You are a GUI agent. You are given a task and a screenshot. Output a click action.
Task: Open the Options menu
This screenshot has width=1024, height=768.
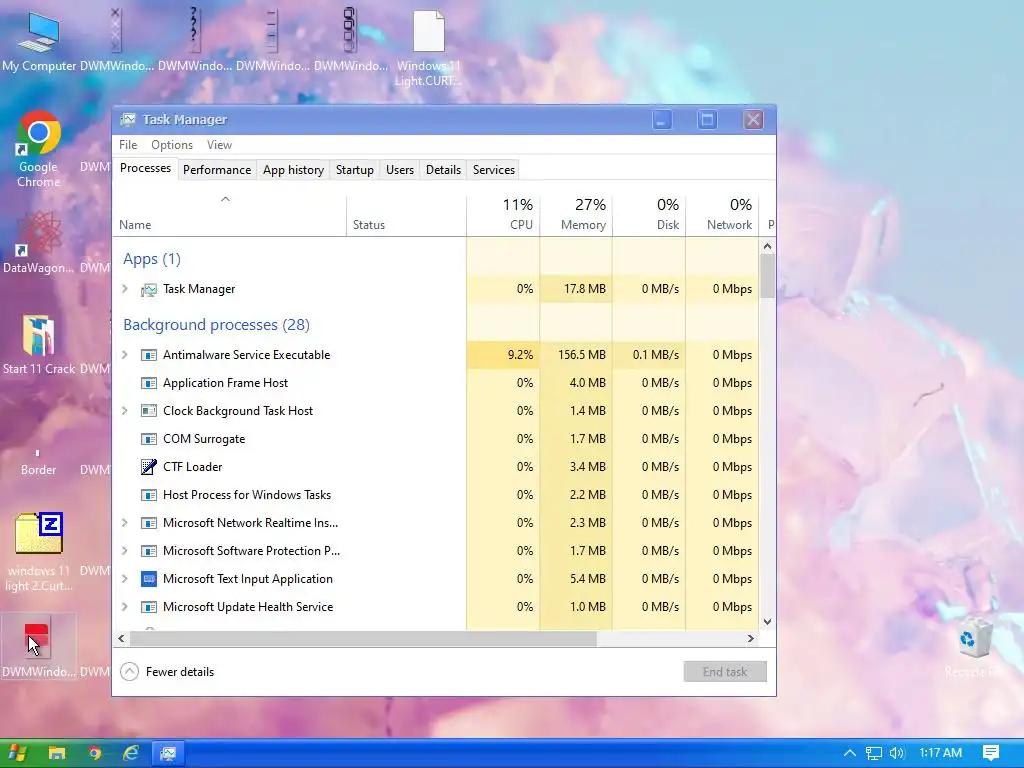pyautogui.click(x=172, y=145)
